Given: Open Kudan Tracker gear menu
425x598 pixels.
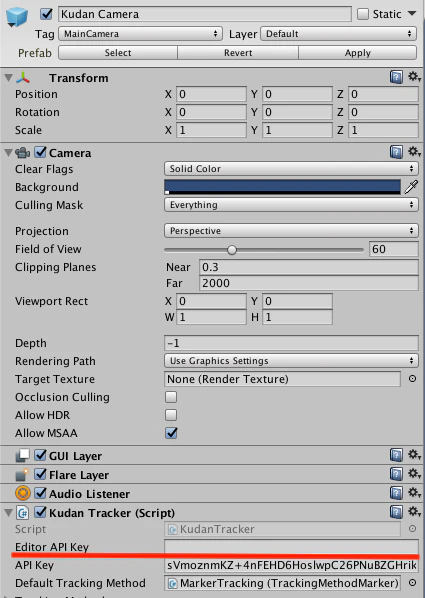Looking at the screenshot, I should tap(414, 511).
